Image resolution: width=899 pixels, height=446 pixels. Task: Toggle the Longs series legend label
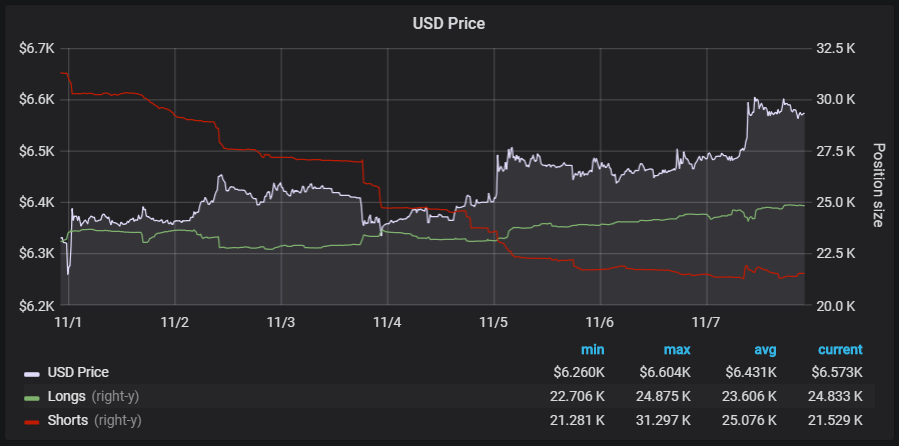[67, 396]
